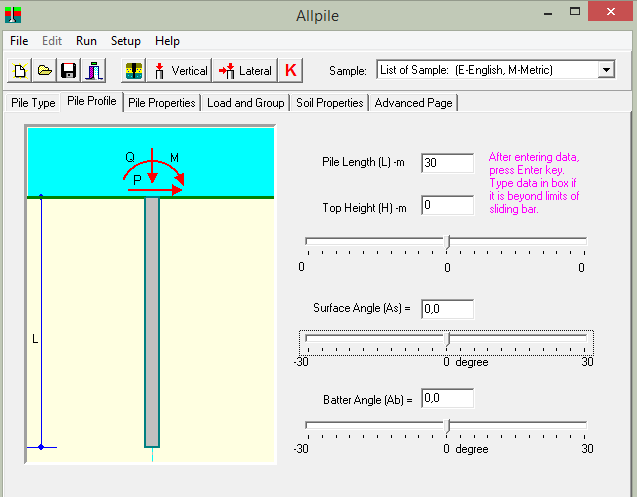The image size is (637, 497).
Task: Click the Save floppy disk icon
Action: [69, 71]
